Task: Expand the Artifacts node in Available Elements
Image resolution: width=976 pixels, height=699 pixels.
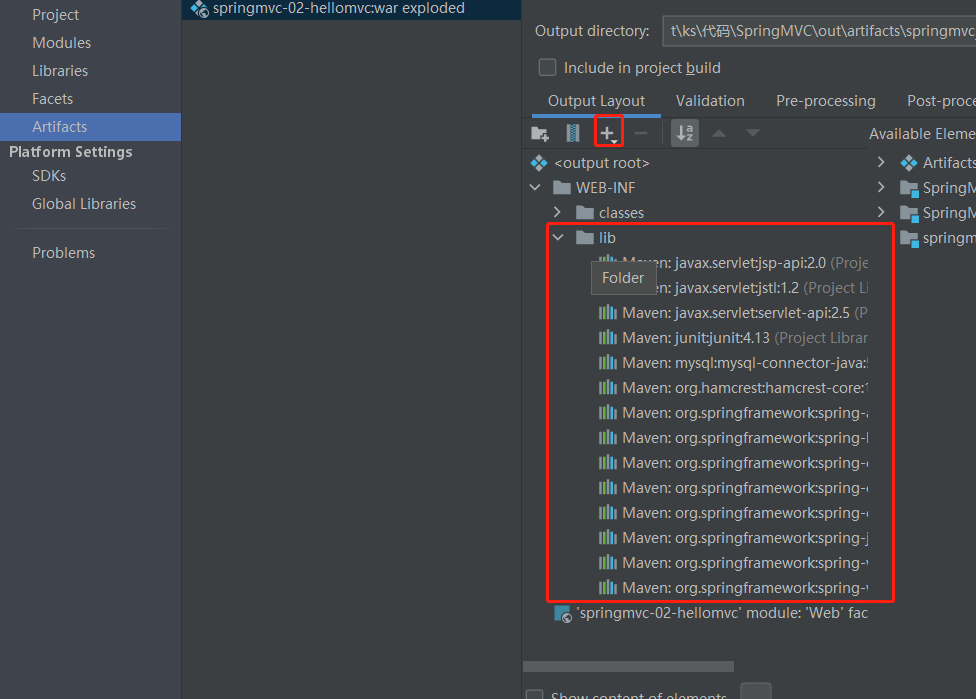Action: pos(881,161)
